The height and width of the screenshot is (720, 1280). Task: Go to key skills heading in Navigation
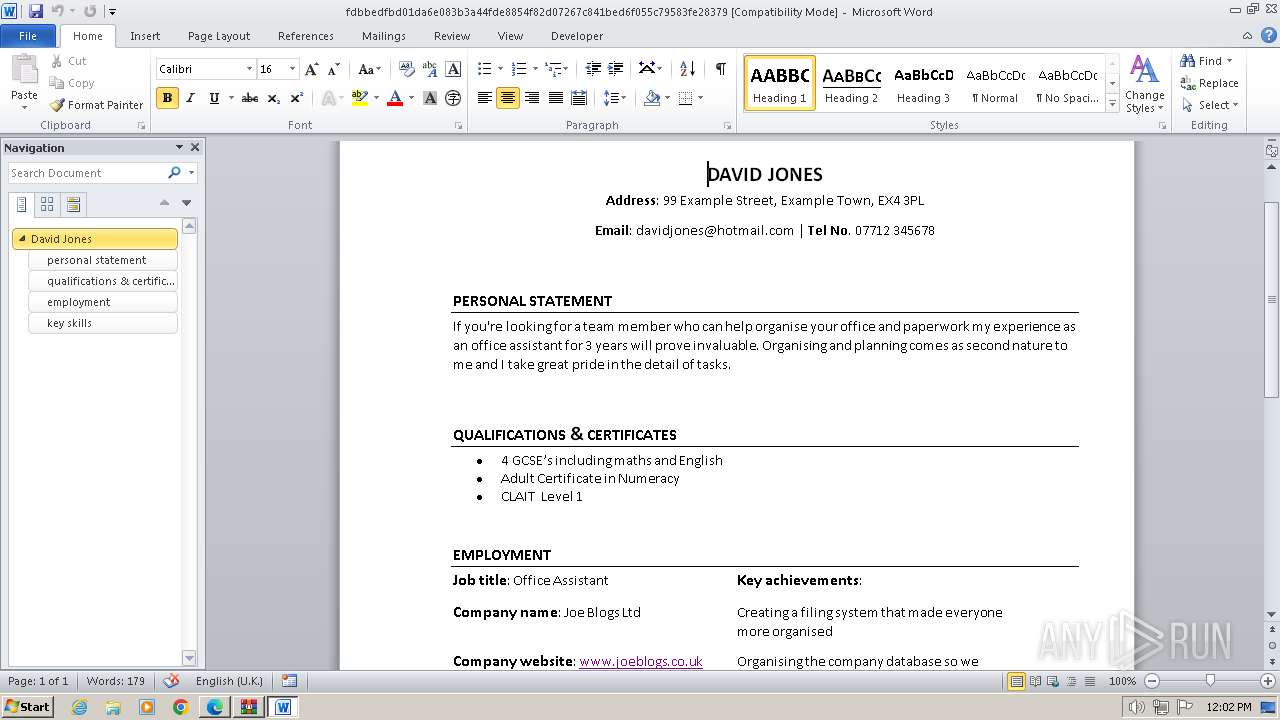(x=103, y=323)
